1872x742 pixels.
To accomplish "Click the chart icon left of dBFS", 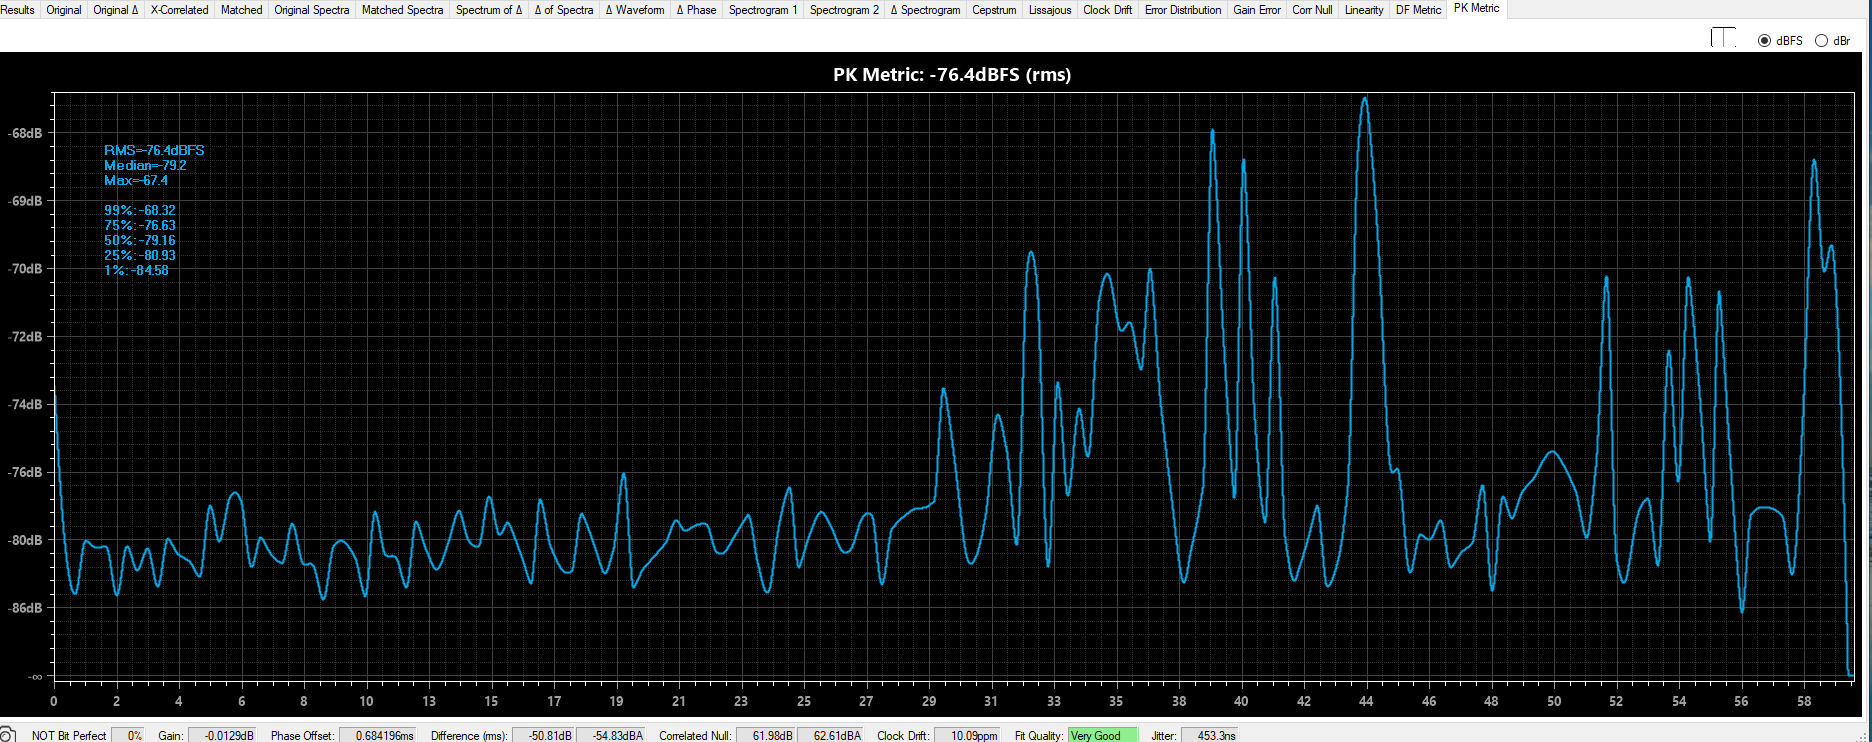I will pos(1723,38).
